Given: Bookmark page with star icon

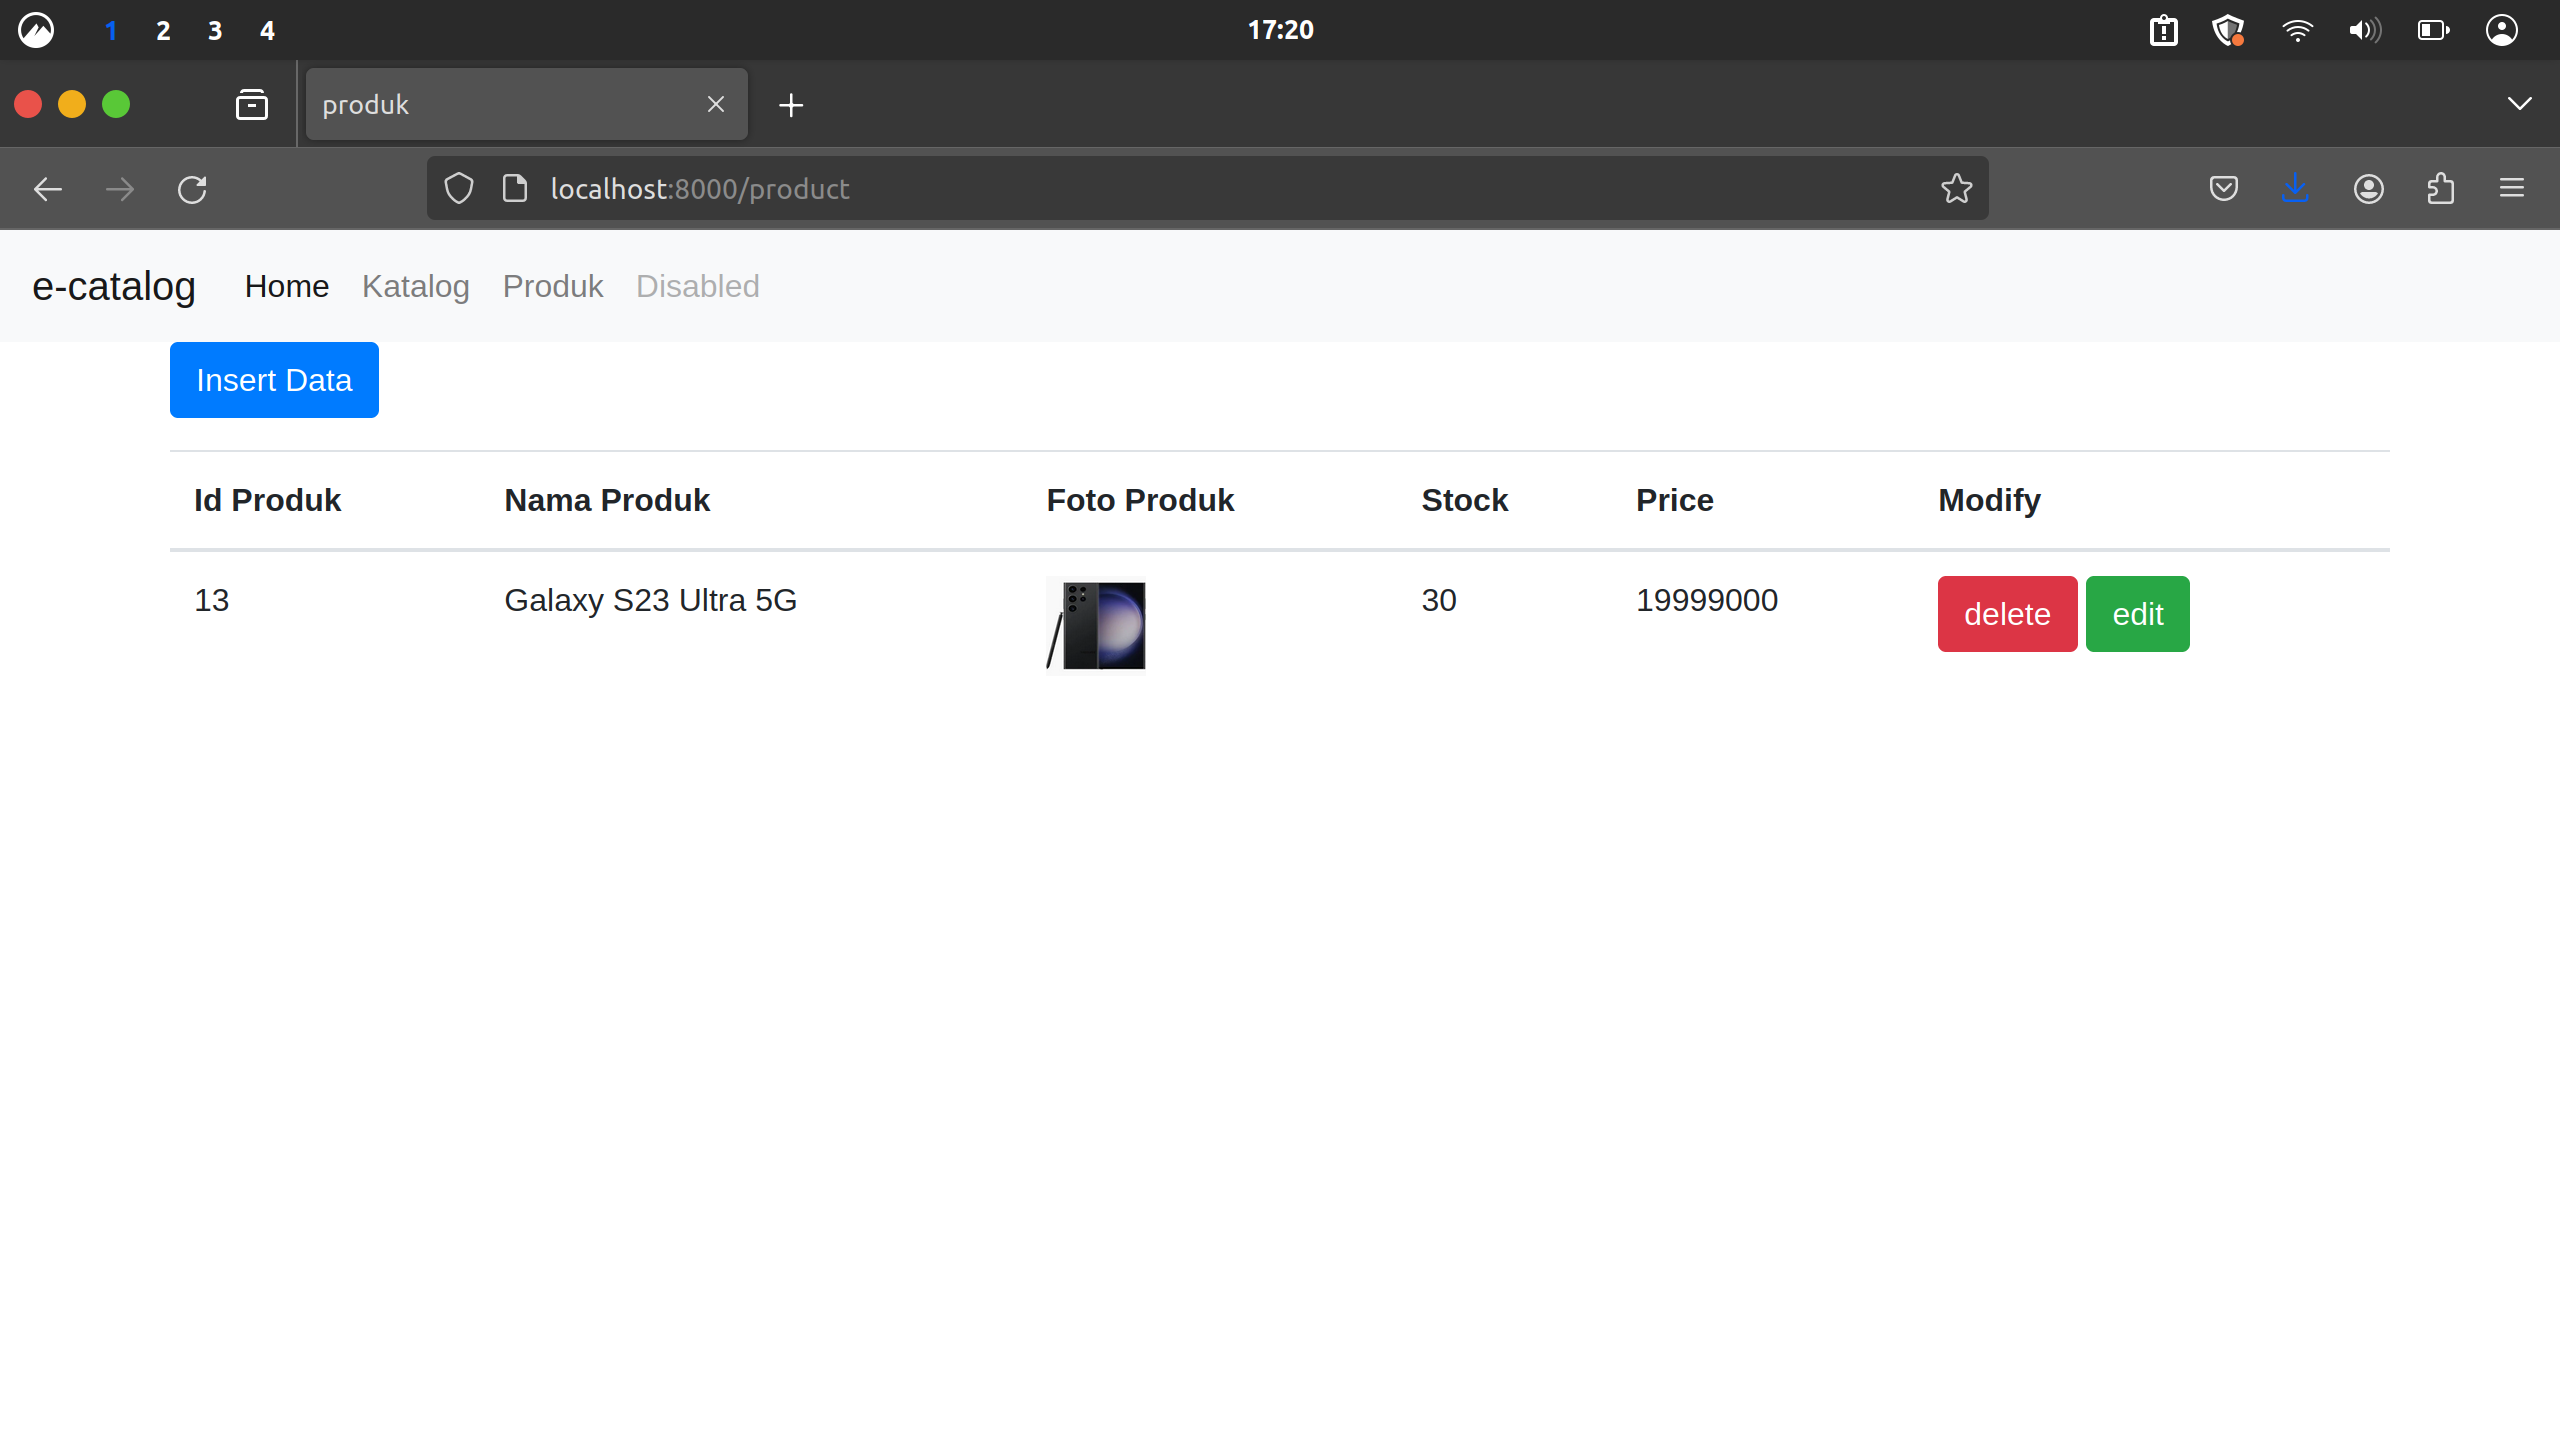Looking at the screenshot, I should click(1956, 189).
